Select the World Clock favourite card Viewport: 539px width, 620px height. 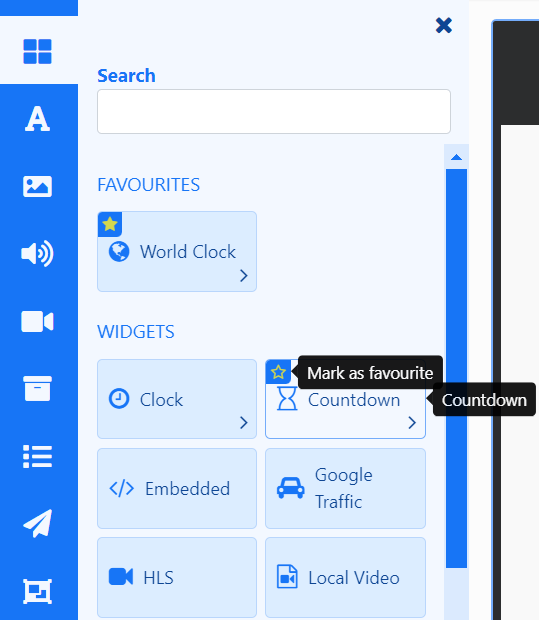(177, 251)
